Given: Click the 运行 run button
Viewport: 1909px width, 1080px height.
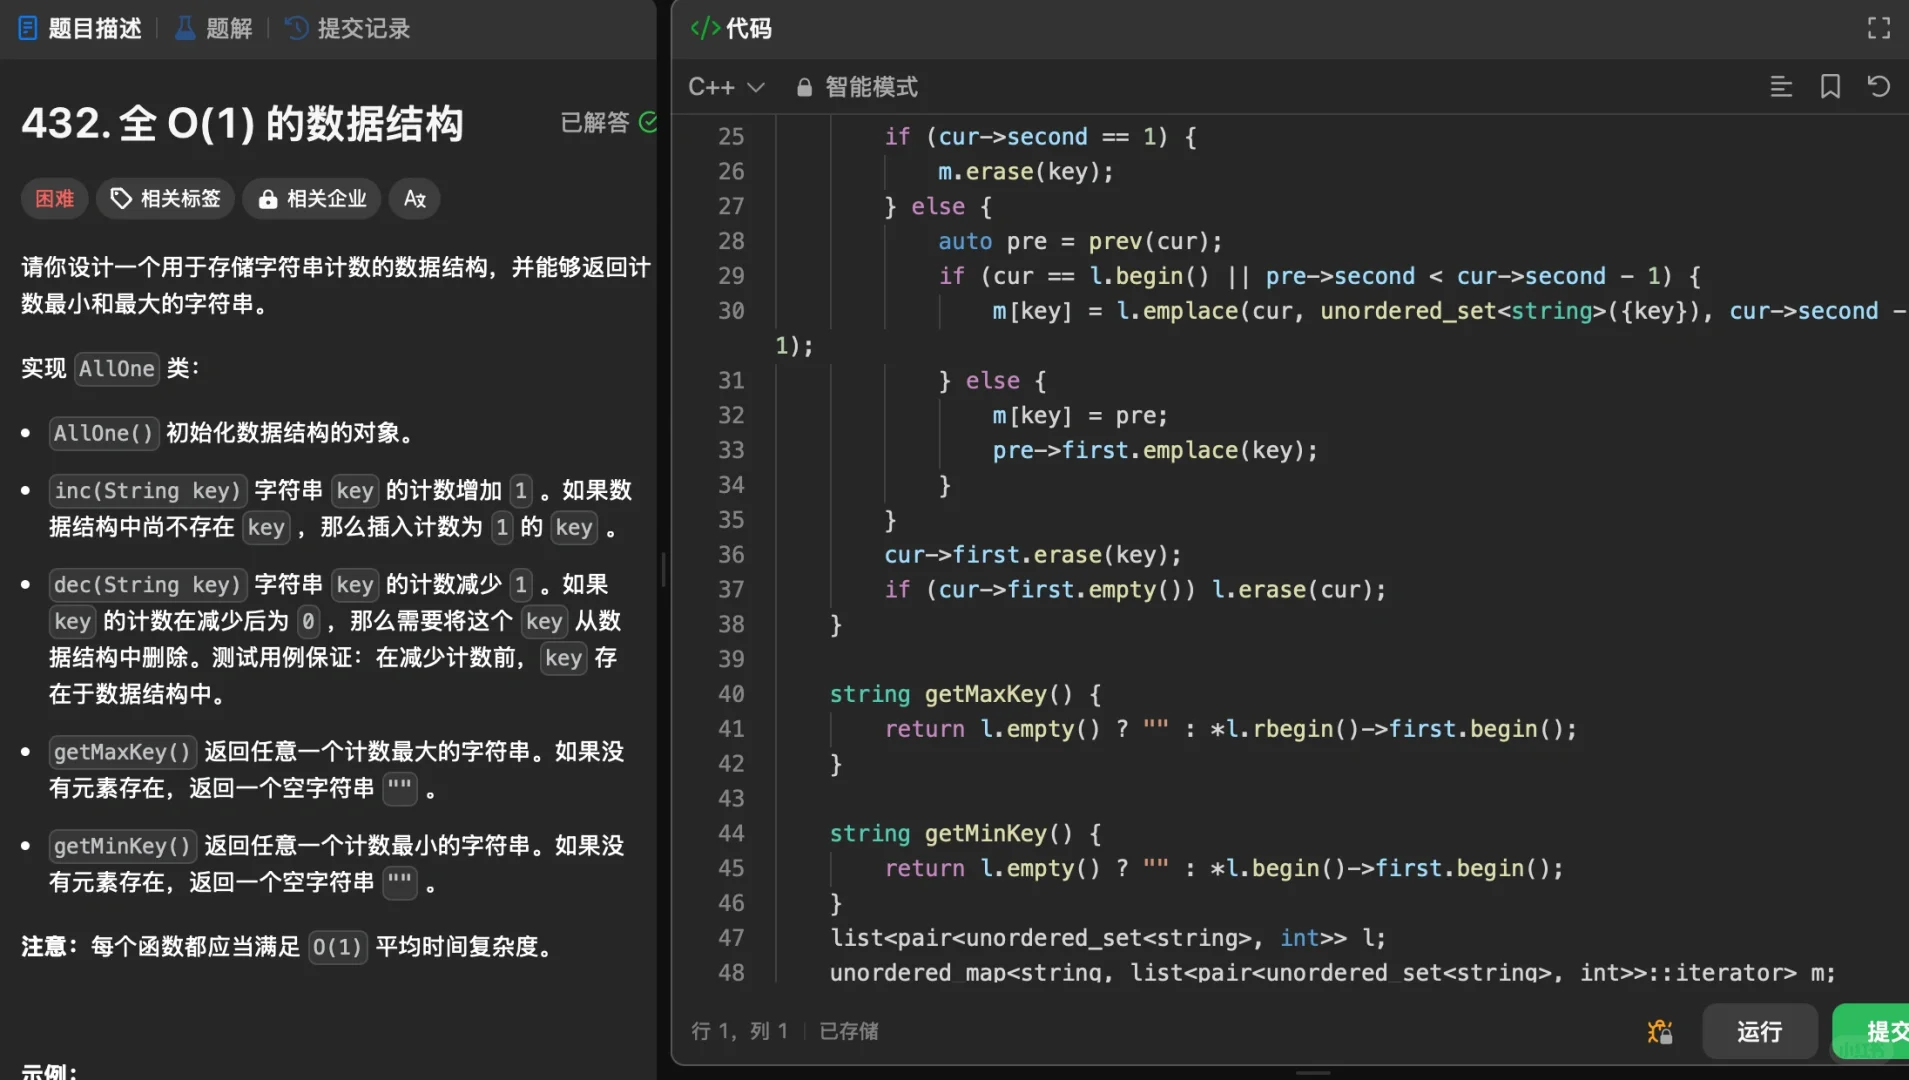Looking at the screenshot, I should pos(1759,1031).
